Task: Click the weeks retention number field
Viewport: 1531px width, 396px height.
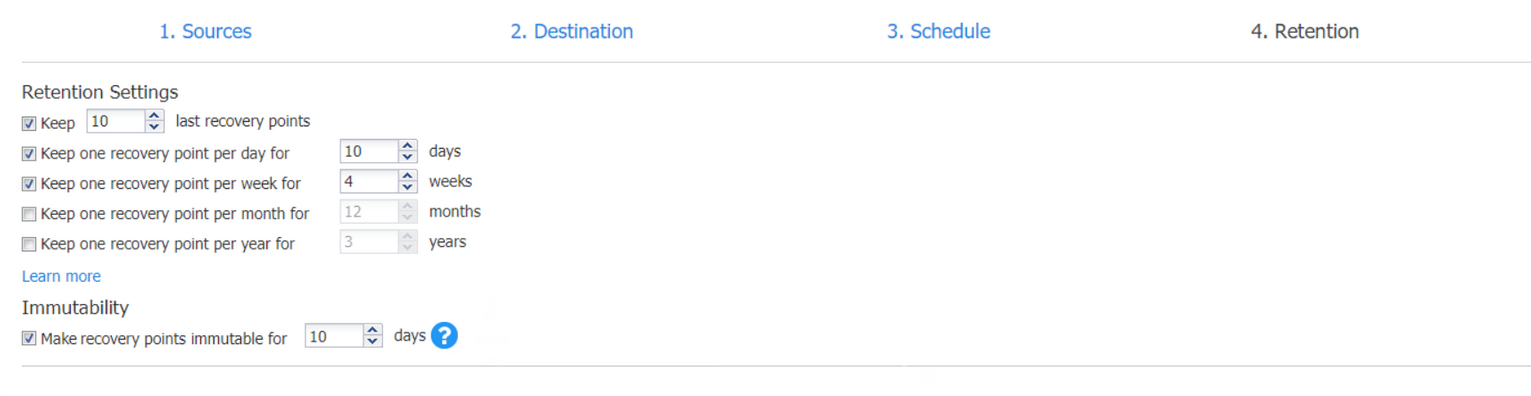Action: click(x=369, y=182)
